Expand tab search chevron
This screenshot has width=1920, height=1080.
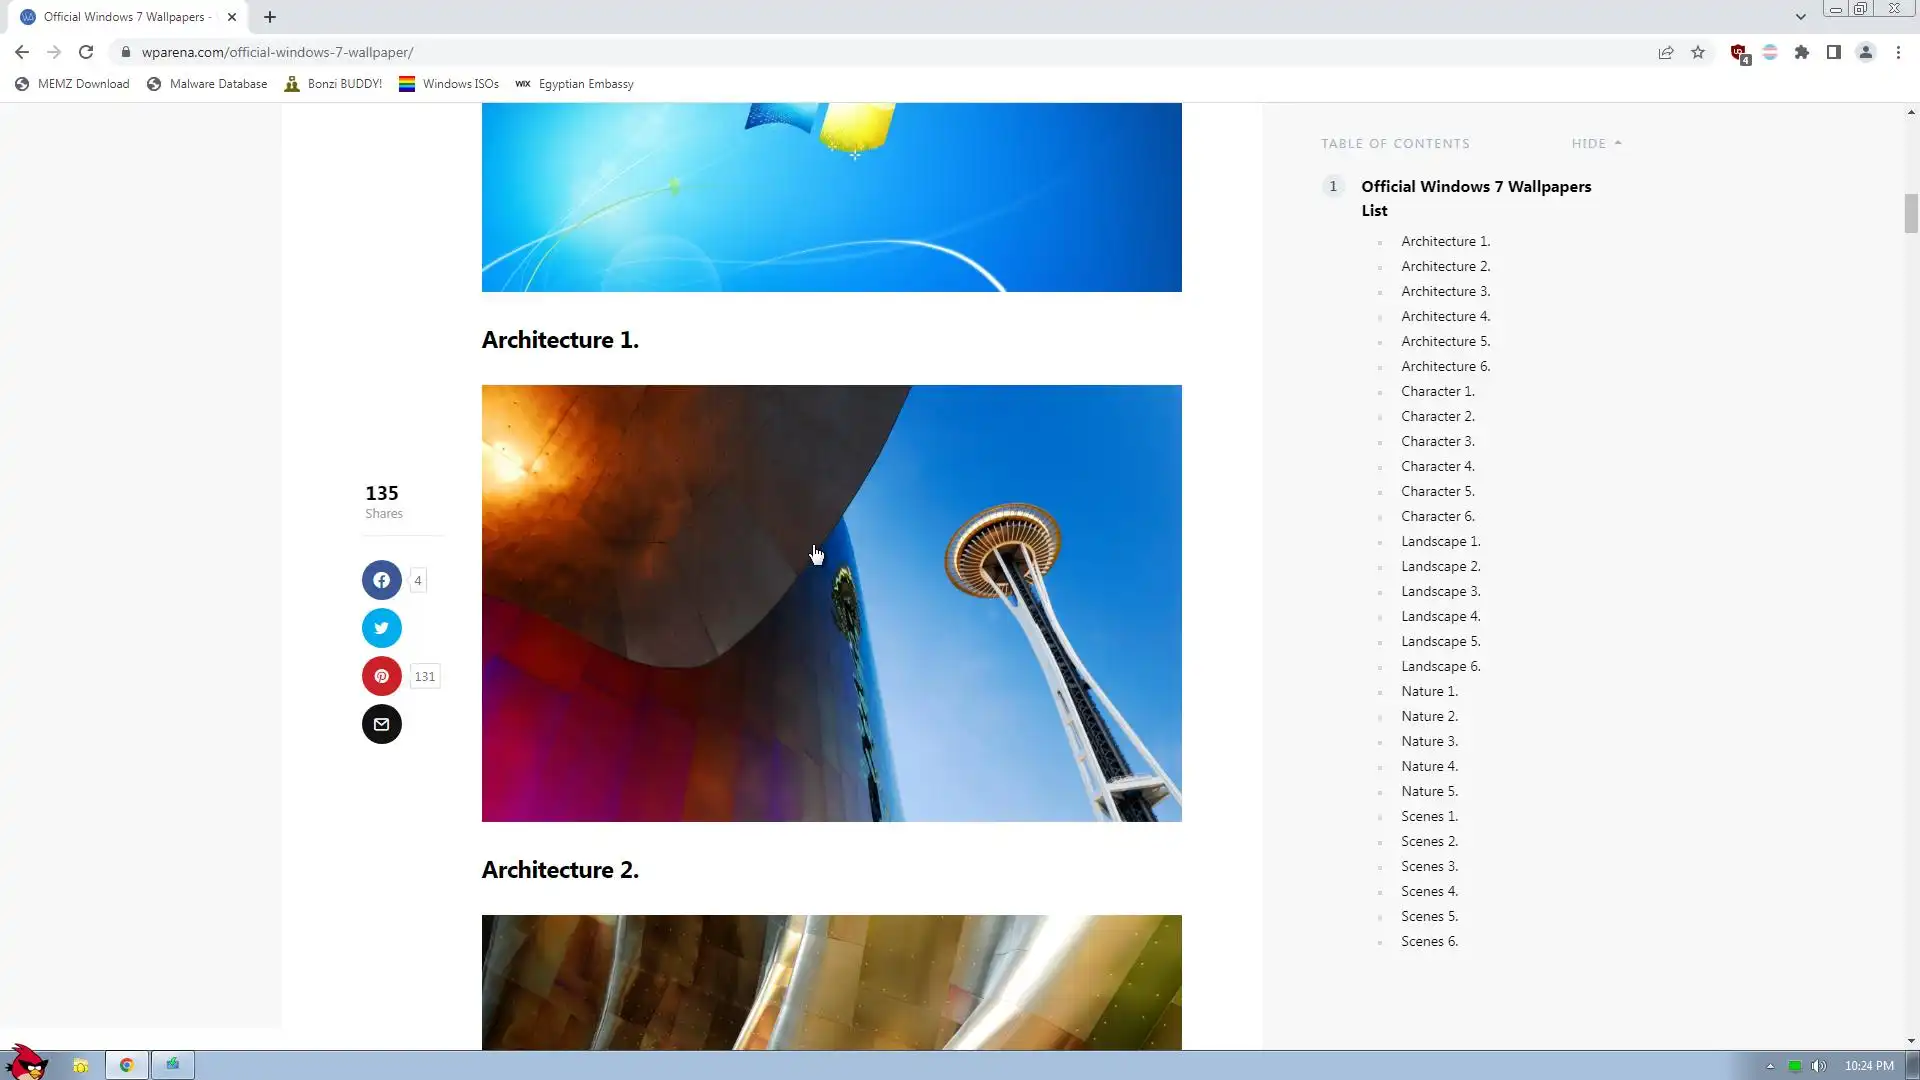pyautogui.click(x=1800, y=17)
